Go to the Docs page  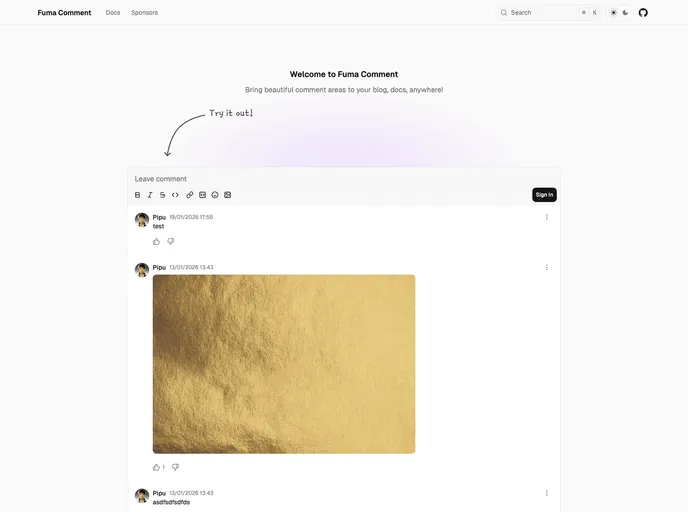pos(113,13)
